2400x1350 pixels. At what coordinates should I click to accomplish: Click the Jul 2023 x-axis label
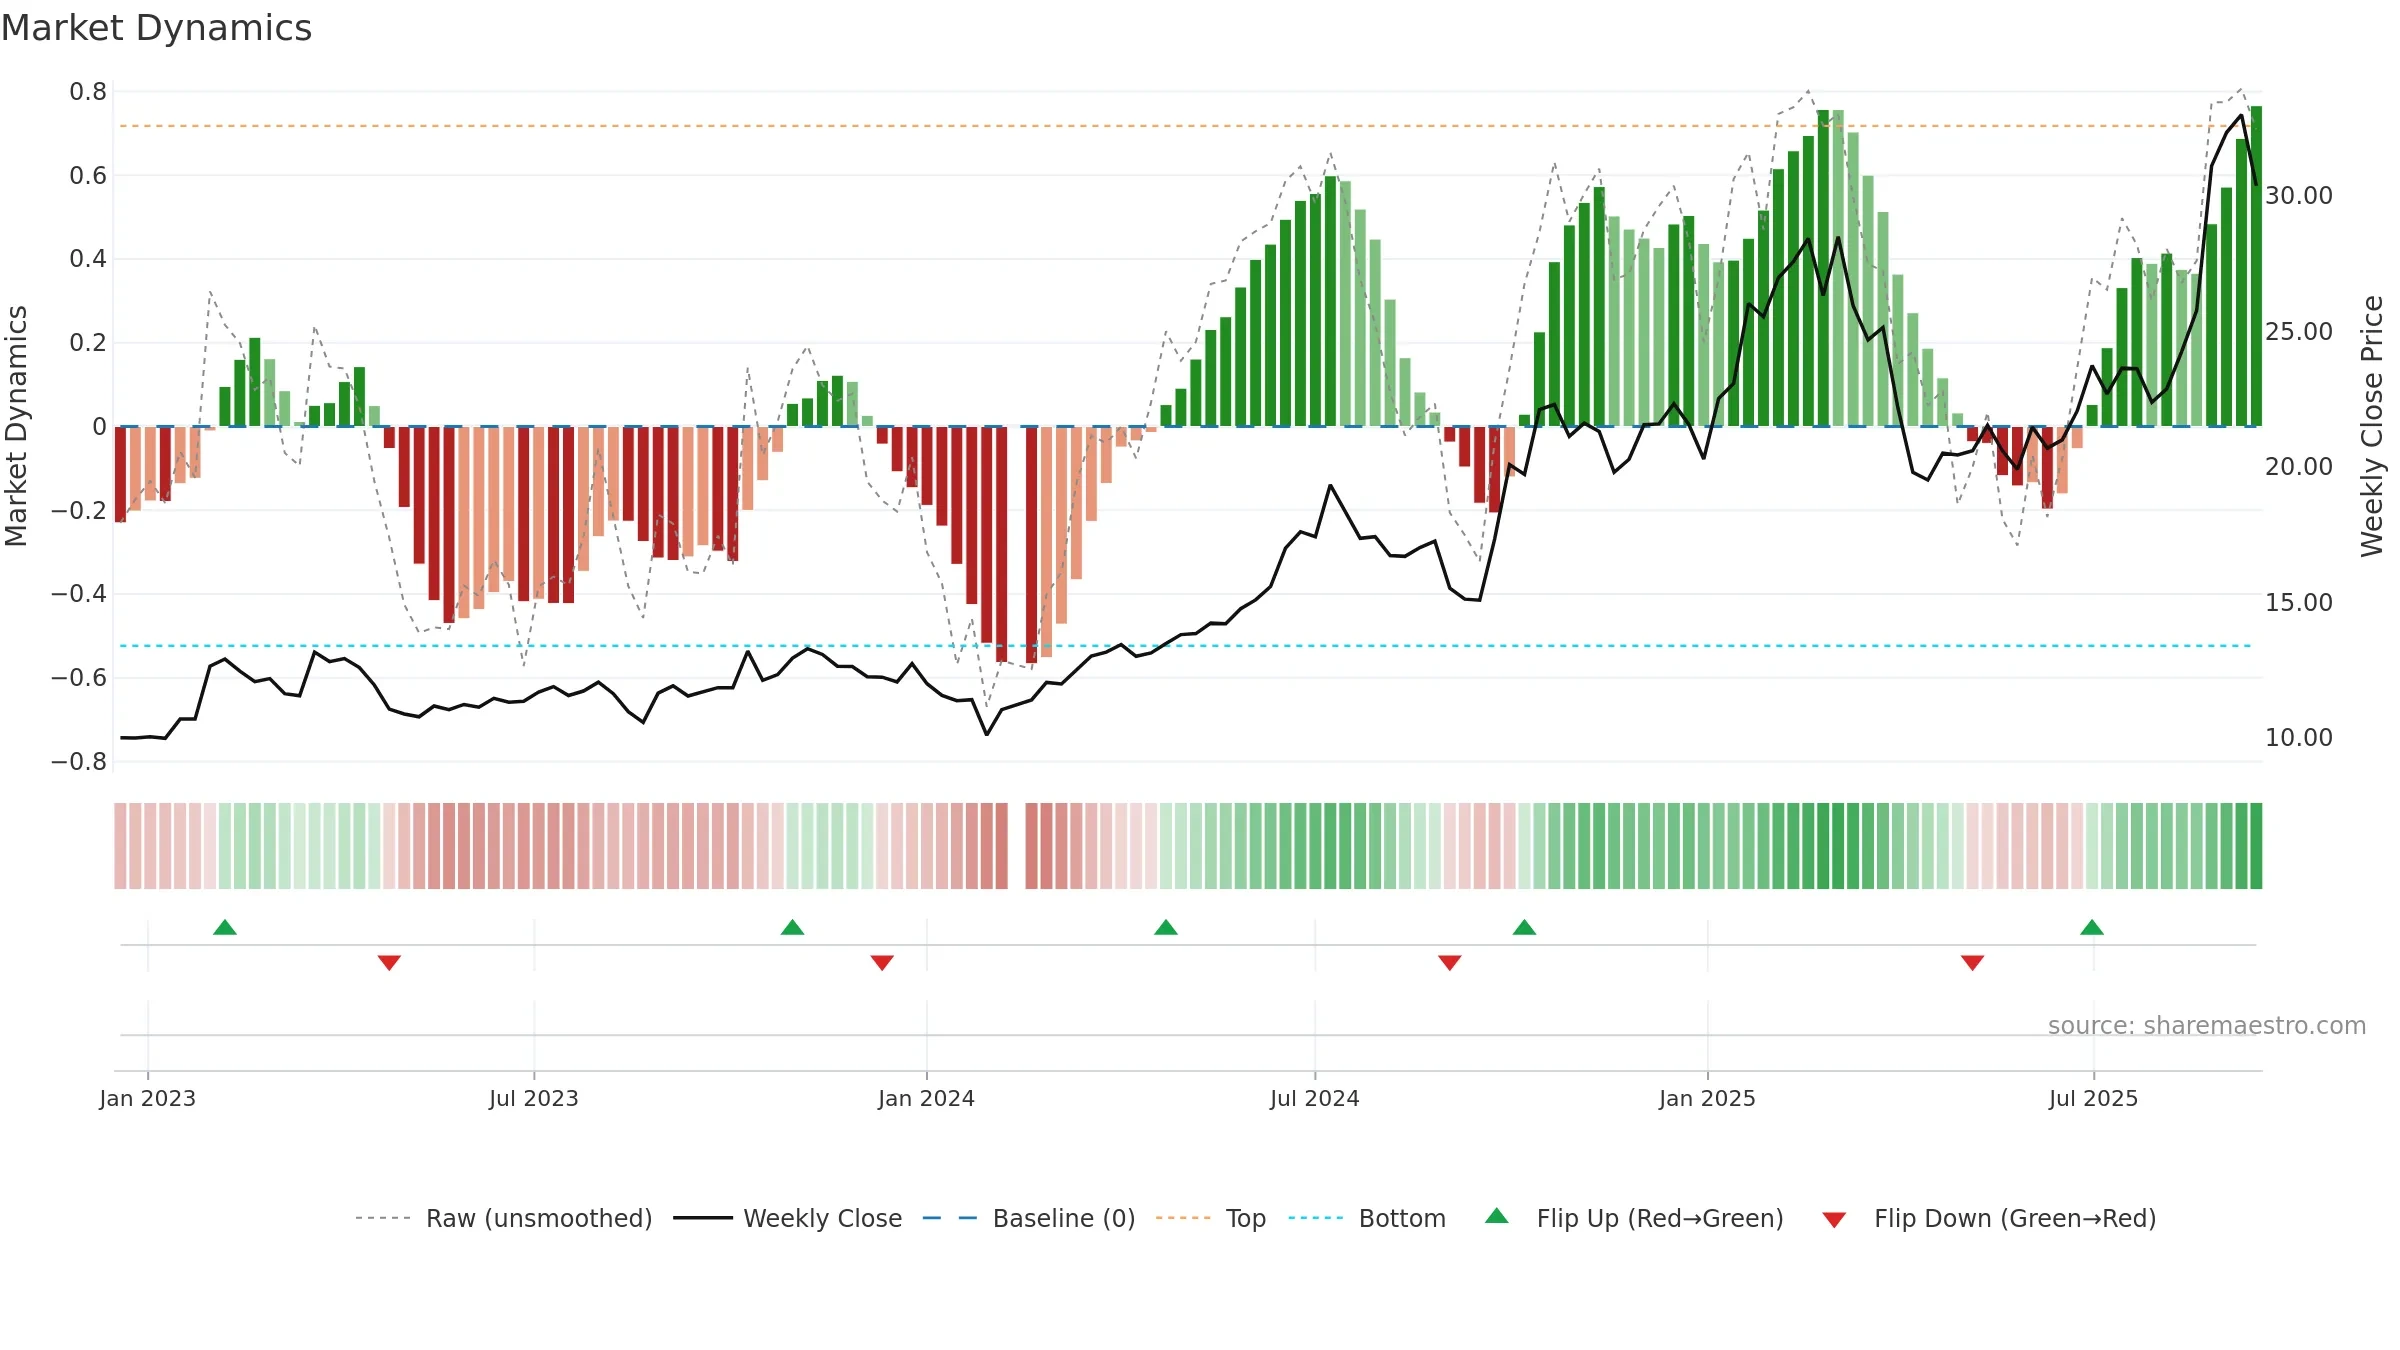[x=534, y=1098]
